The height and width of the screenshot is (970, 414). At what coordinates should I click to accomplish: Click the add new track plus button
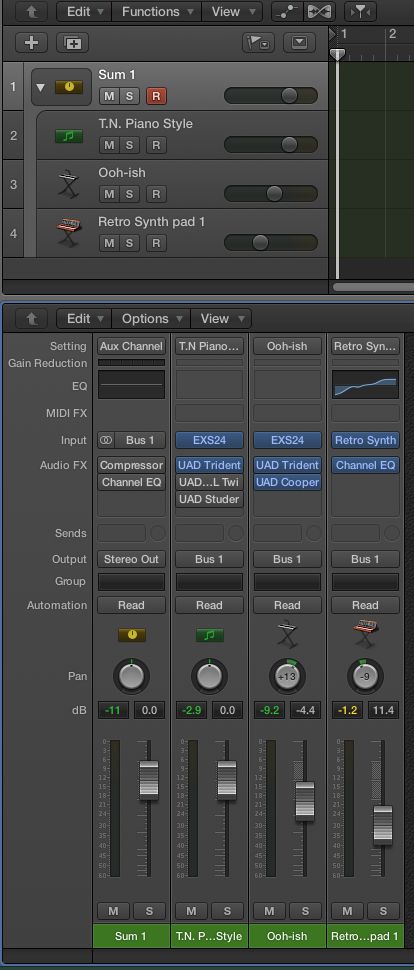pyautogui.click(x=31, y=43)
